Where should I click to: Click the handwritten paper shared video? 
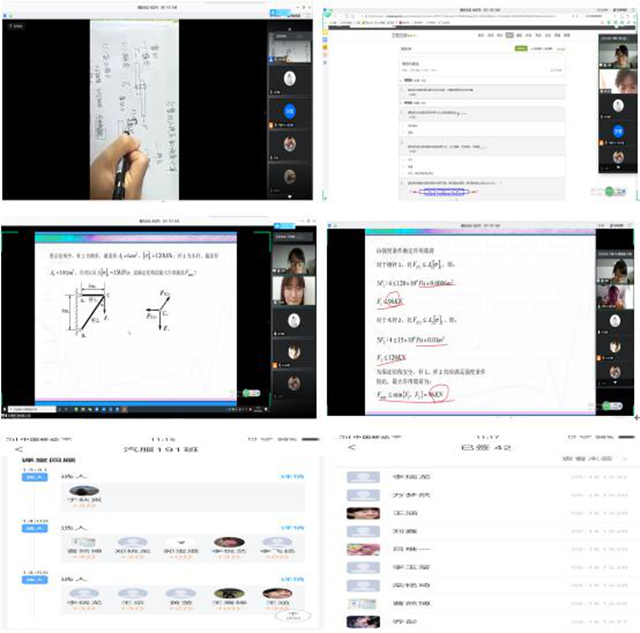(x=135, y=105)
